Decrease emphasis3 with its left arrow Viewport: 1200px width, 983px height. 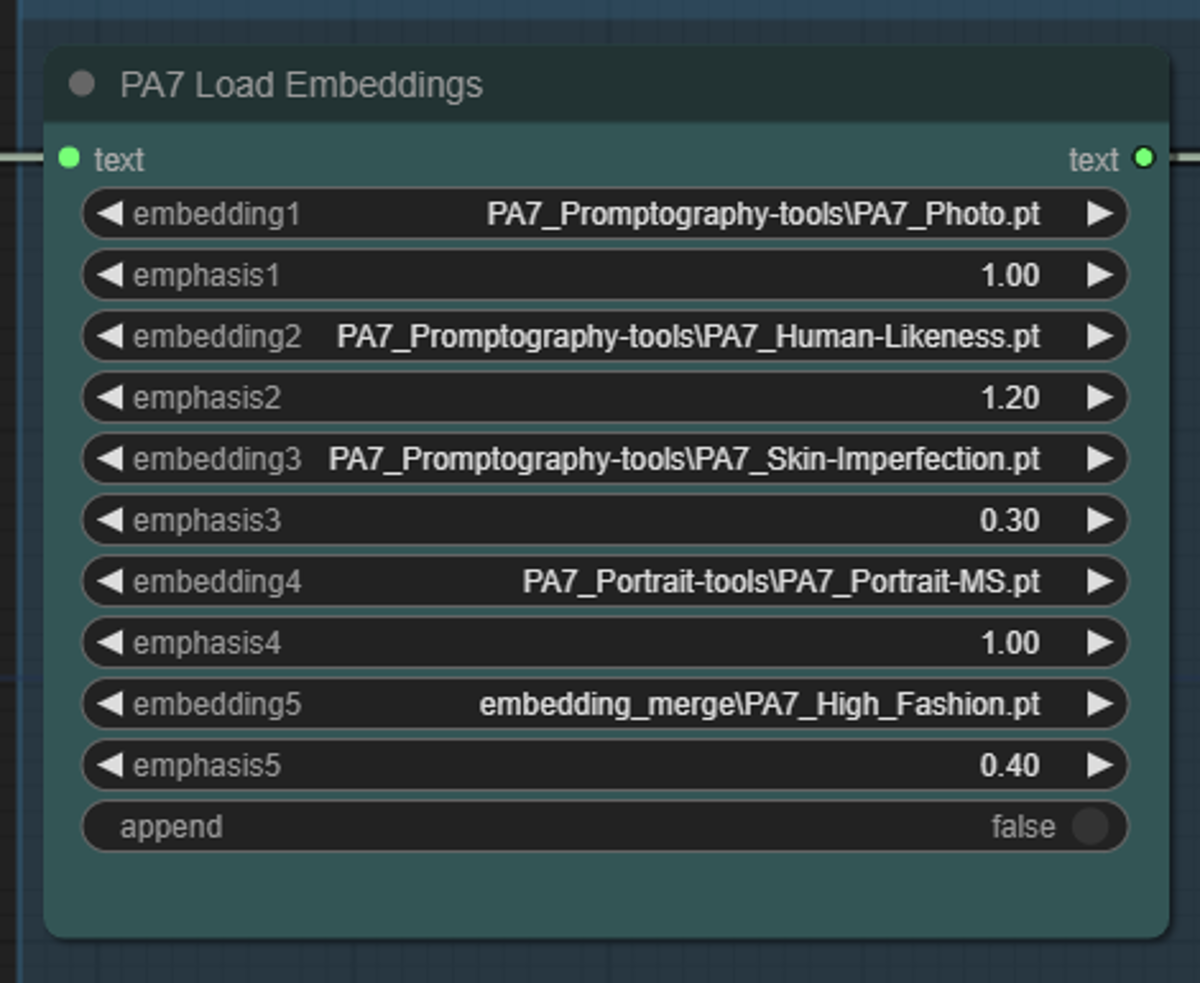click(x=110, y=520)
